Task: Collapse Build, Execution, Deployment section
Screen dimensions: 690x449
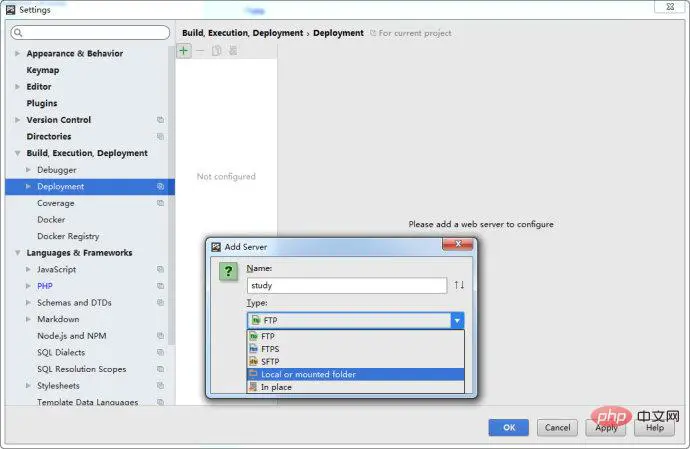Action: coord(17,154)
